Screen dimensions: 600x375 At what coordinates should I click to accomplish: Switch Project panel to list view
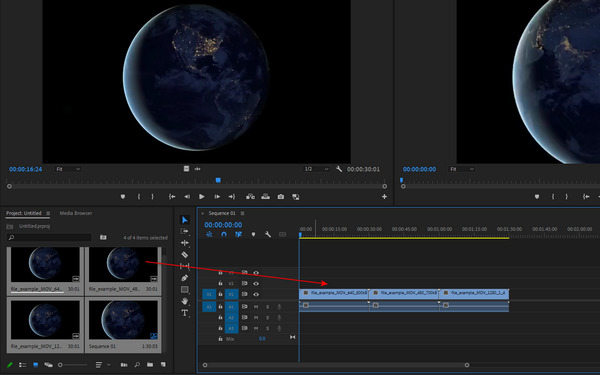coord(23,365)
